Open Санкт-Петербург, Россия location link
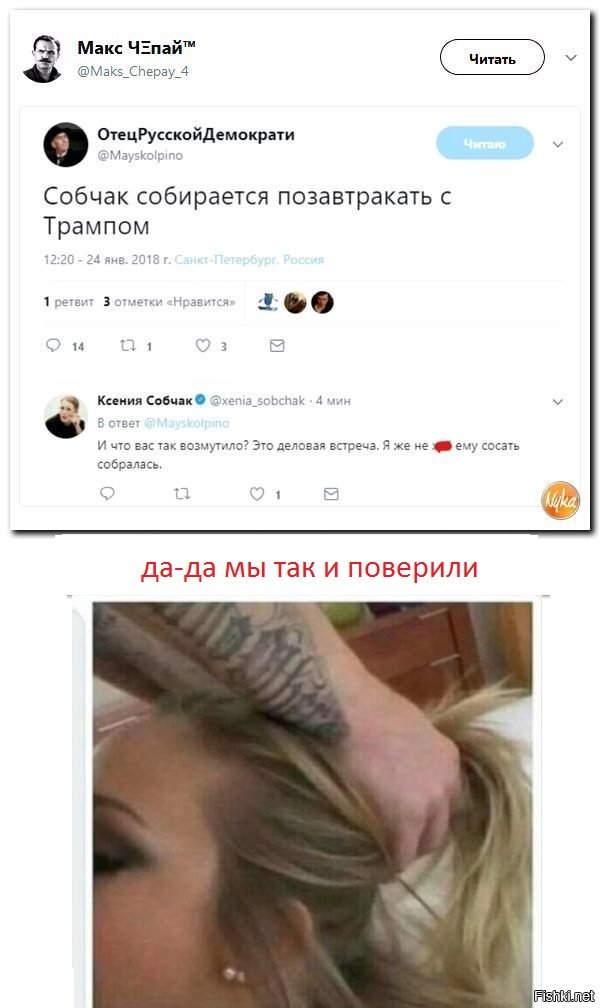Image resolution: width=600 pixels, height=1008 pixels. (x=249, y=260)
